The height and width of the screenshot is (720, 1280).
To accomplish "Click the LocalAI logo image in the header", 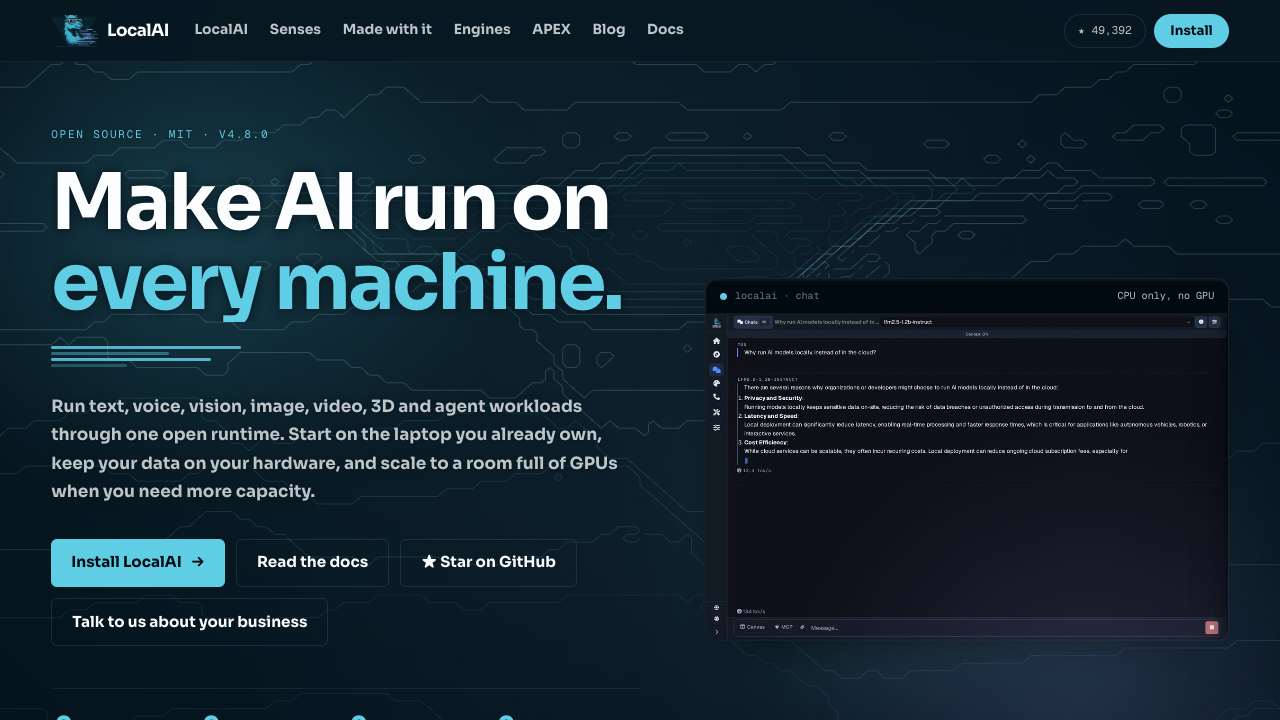I will [76, 30].
